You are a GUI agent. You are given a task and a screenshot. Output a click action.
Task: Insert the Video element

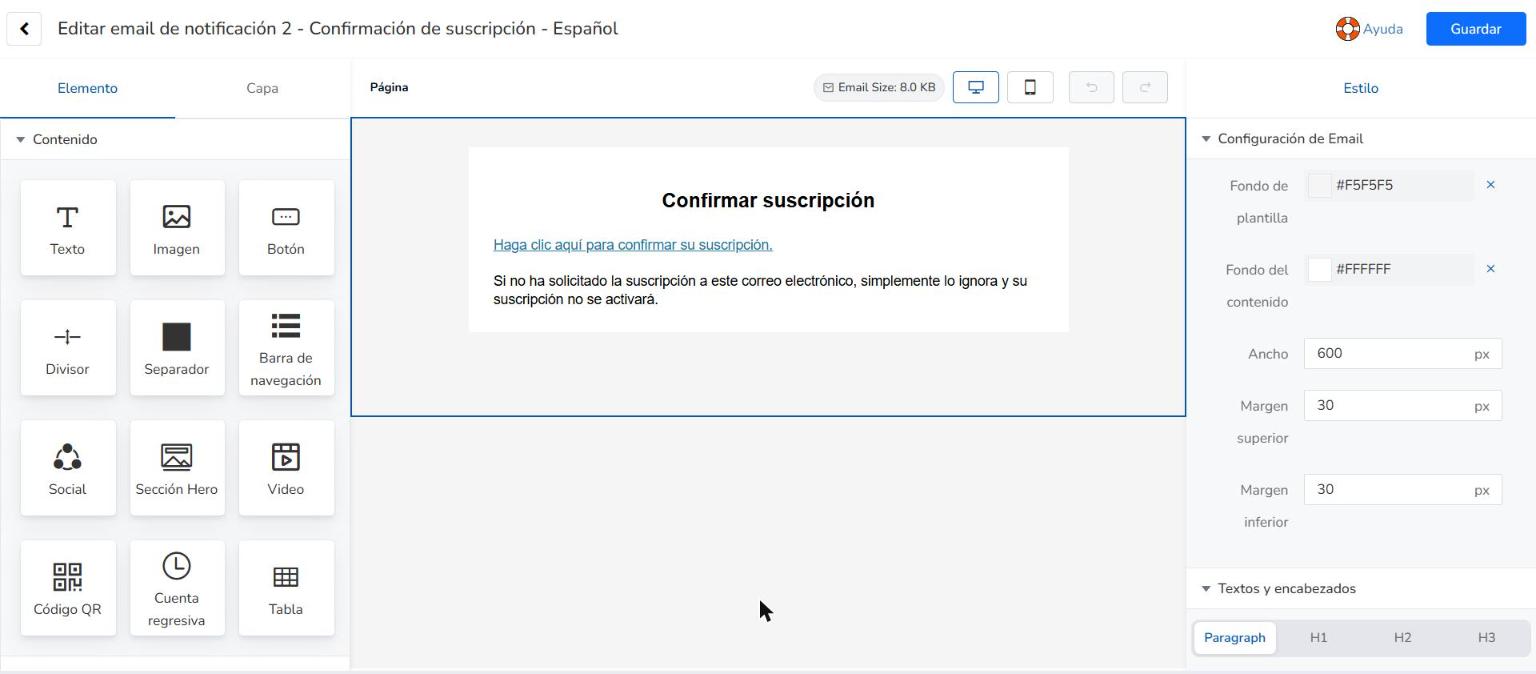[x=286, y=468]
